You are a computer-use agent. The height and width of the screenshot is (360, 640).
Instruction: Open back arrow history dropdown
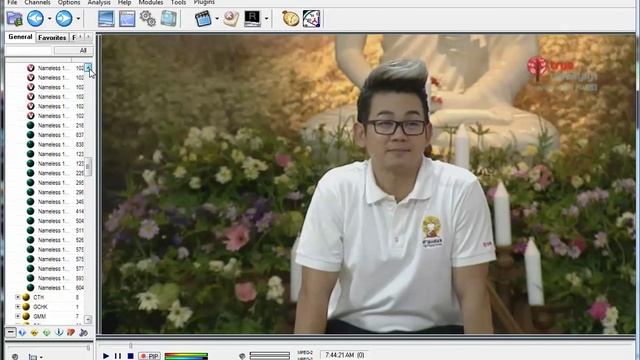[x=49, y=19]
